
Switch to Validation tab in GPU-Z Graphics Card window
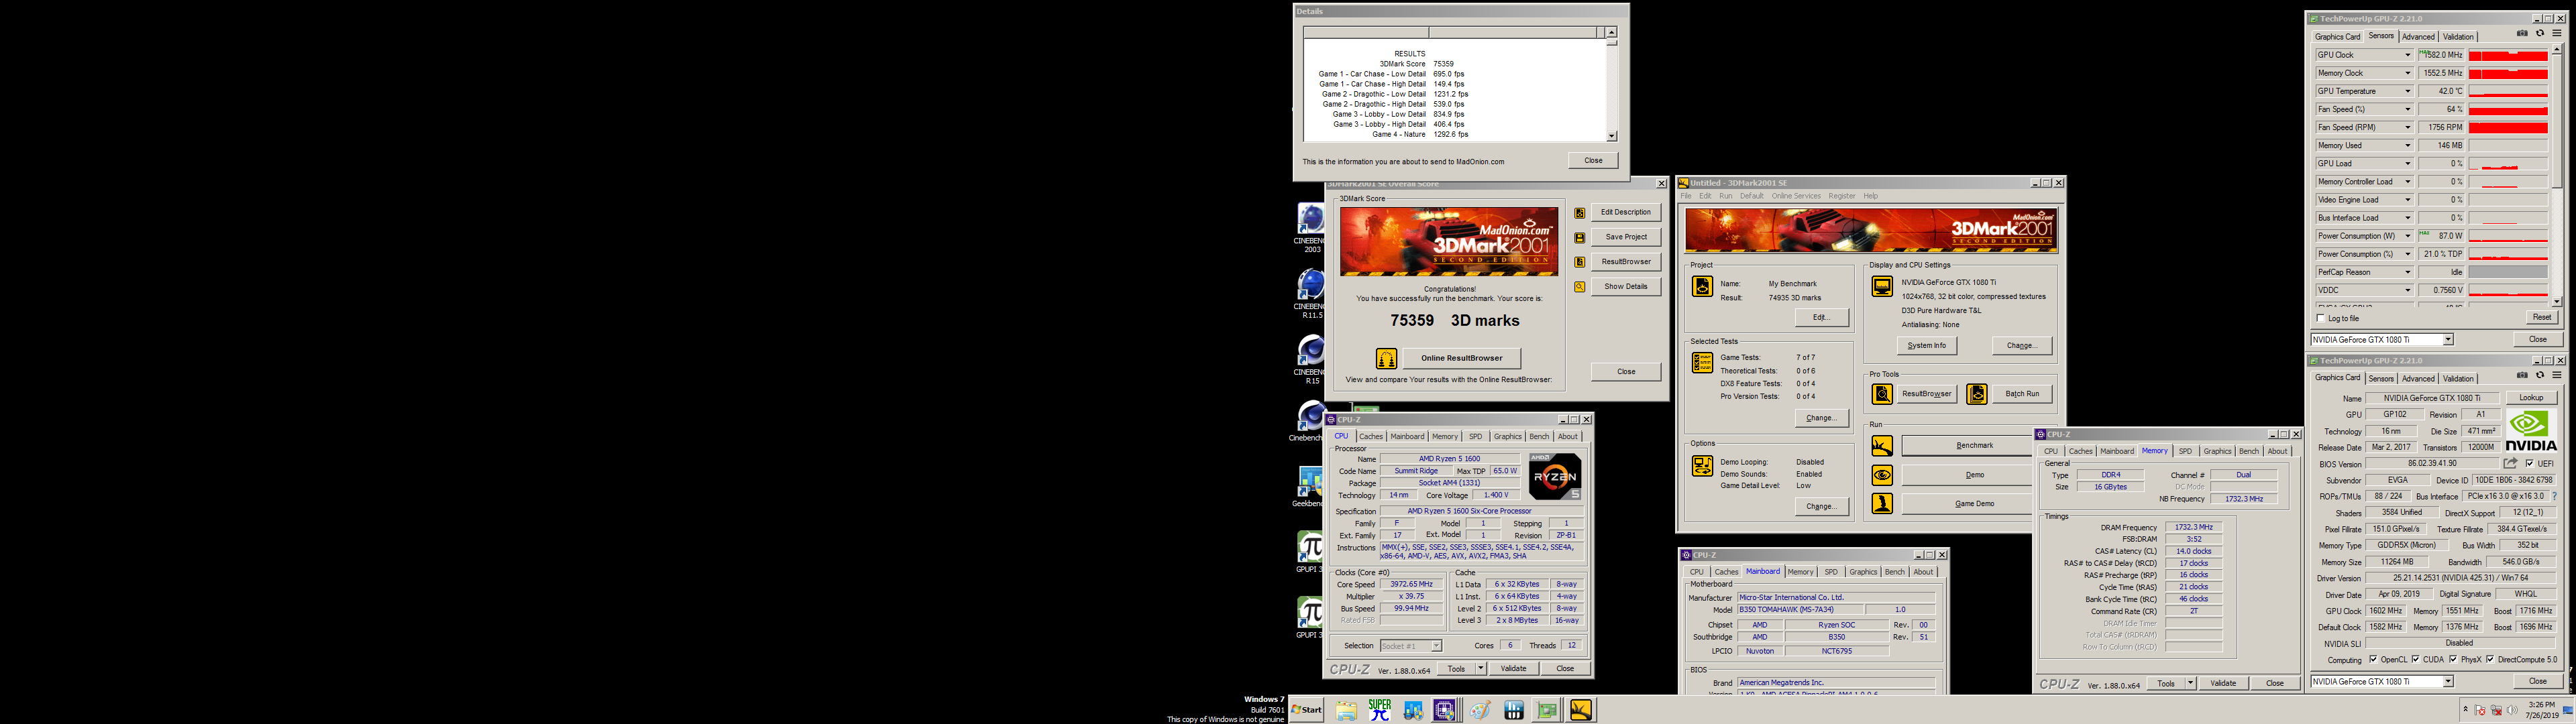[x=2458, y=379]
